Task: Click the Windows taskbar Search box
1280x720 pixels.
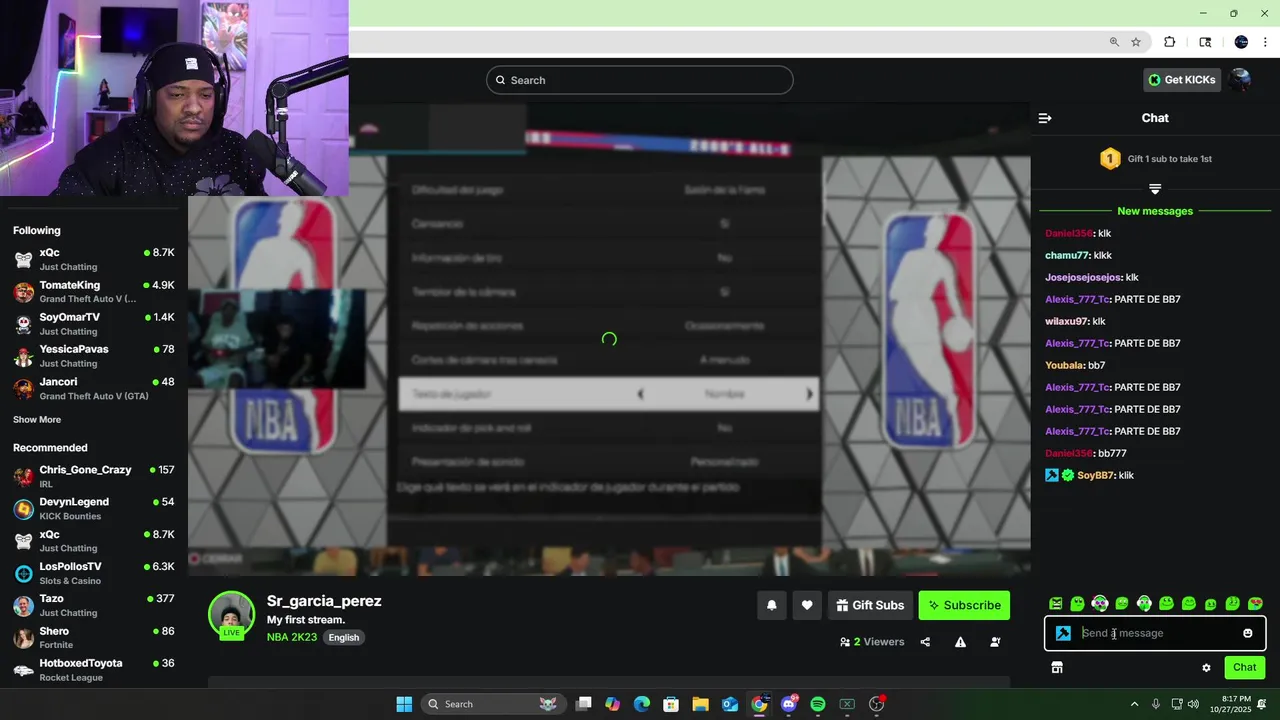Action: tap(494, 704)
